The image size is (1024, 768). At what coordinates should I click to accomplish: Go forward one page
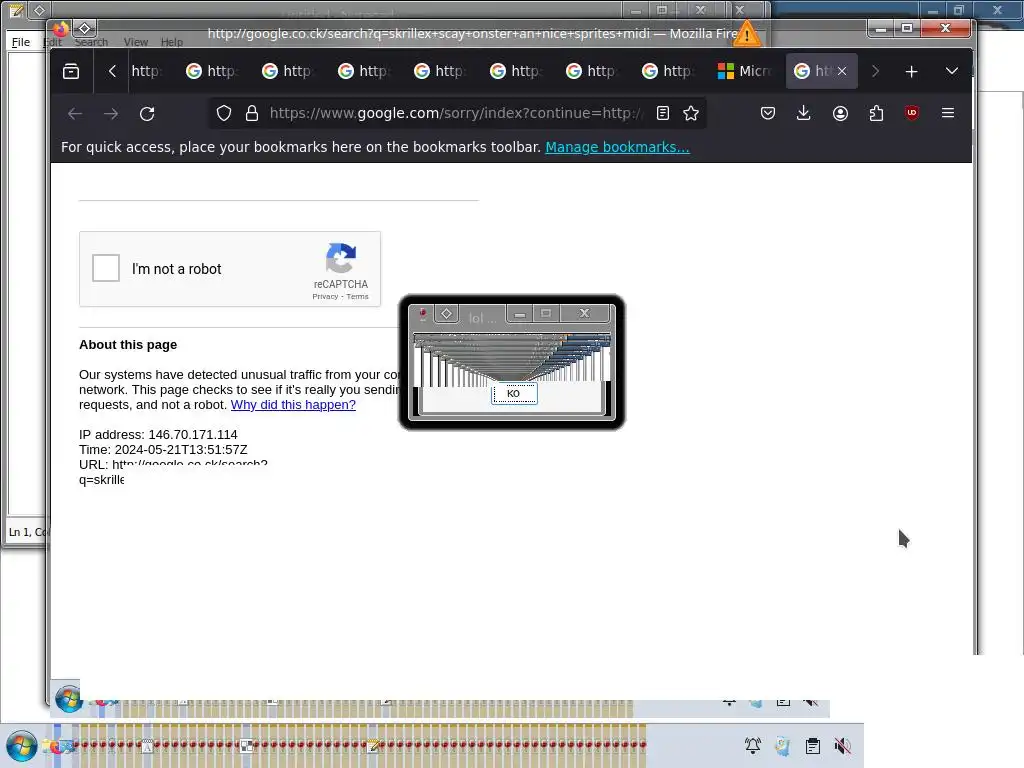111,114
